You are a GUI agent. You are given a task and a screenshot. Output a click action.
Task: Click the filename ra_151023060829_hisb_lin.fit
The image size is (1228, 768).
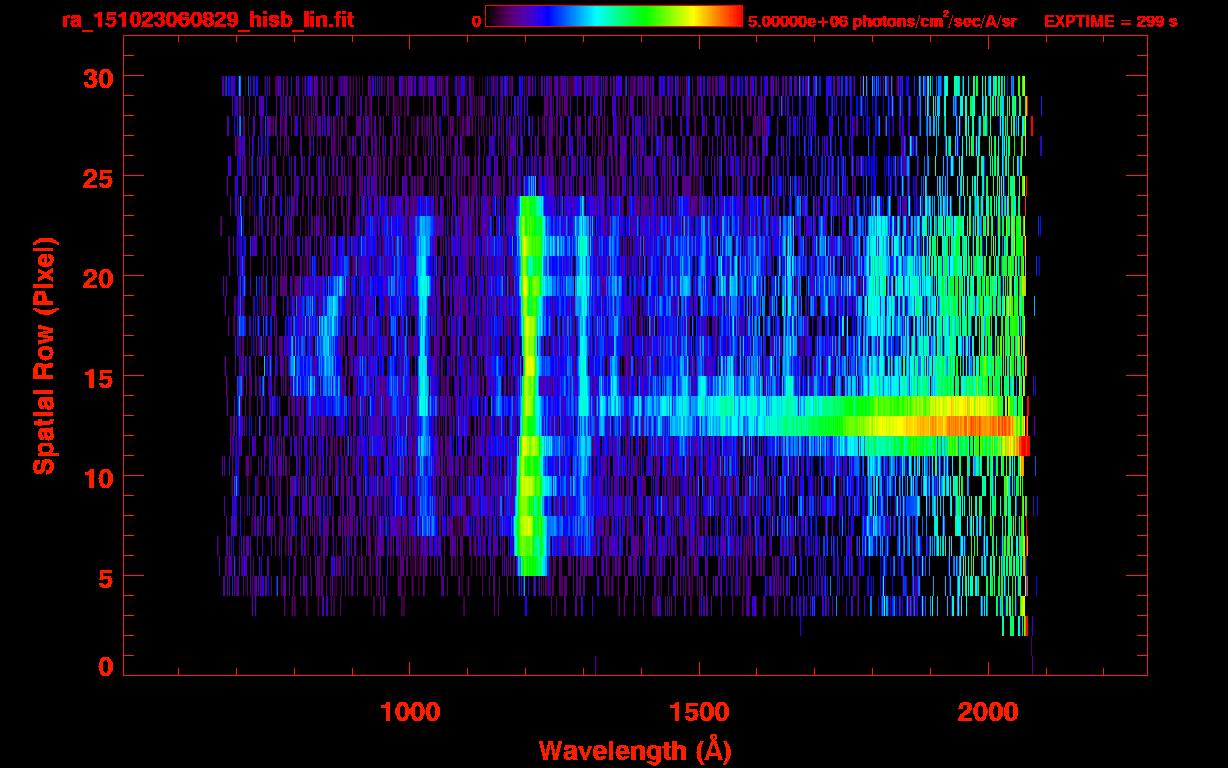tap(207, 20)
